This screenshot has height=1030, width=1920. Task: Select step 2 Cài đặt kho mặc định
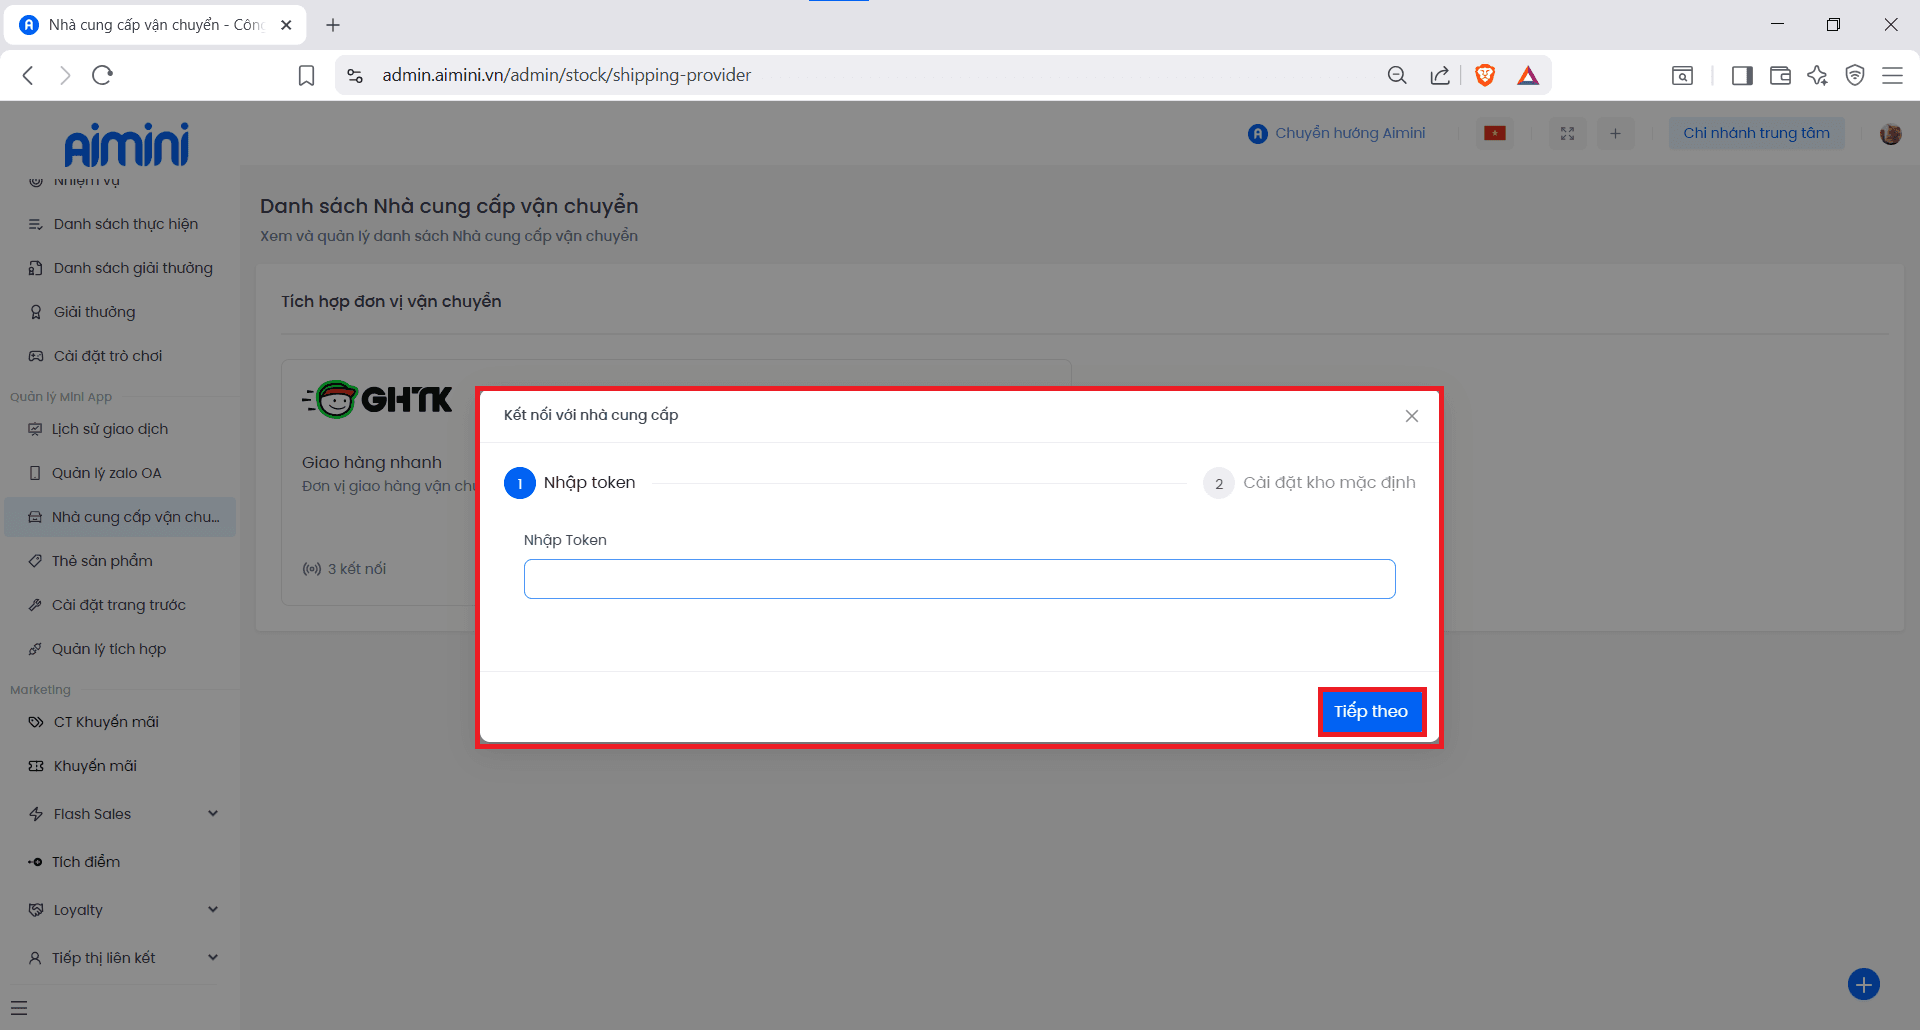pos(1309,483)
